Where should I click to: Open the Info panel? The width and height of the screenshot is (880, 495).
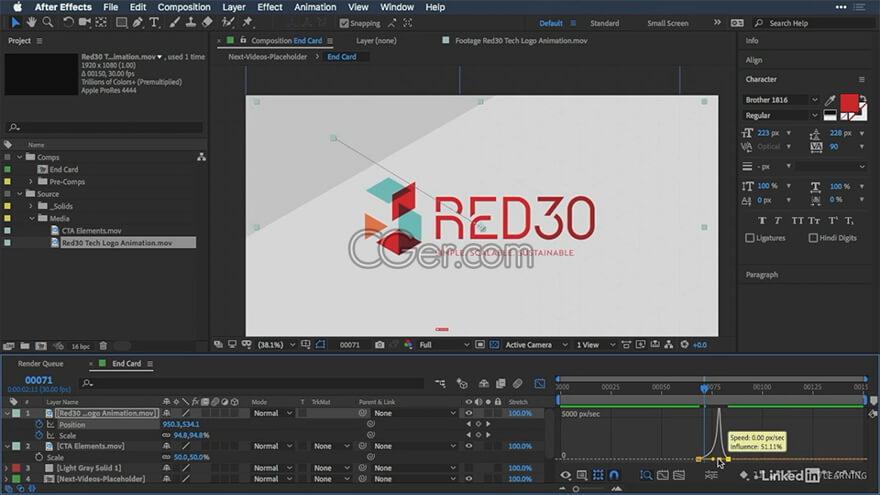[751, 40]
